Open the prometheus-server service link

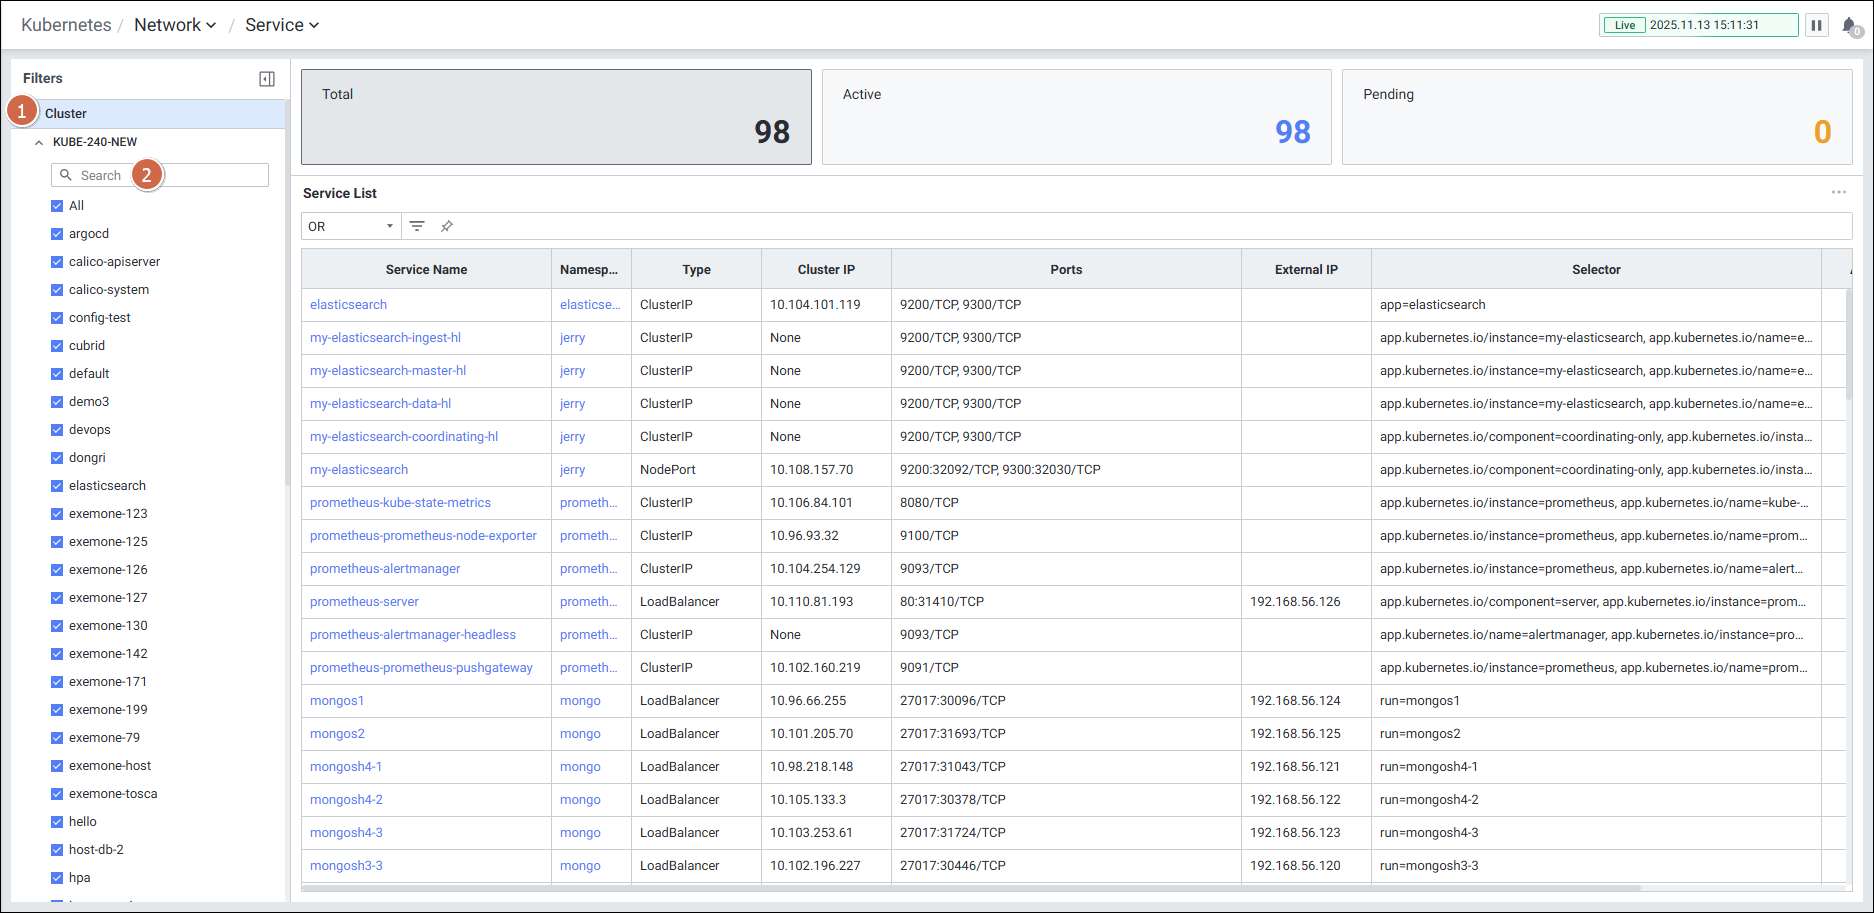364,602
